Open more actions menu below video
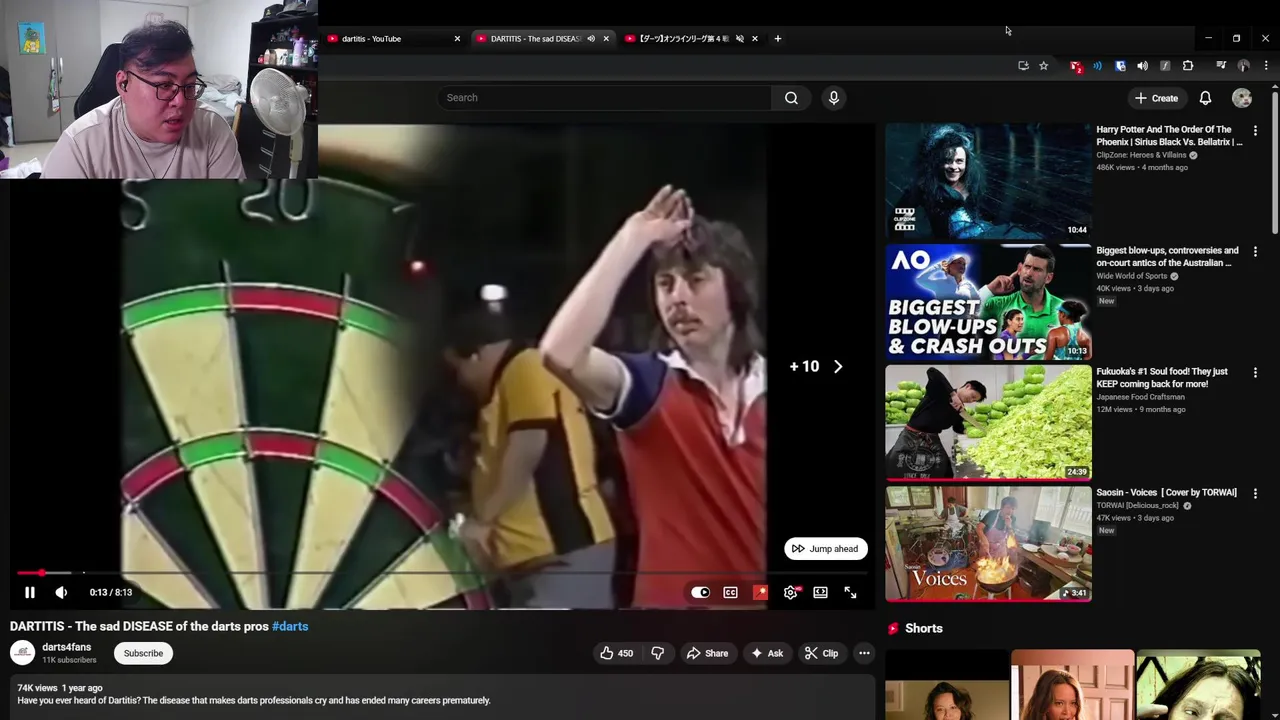The image size is (1280, 720). [x=864, y=653]
